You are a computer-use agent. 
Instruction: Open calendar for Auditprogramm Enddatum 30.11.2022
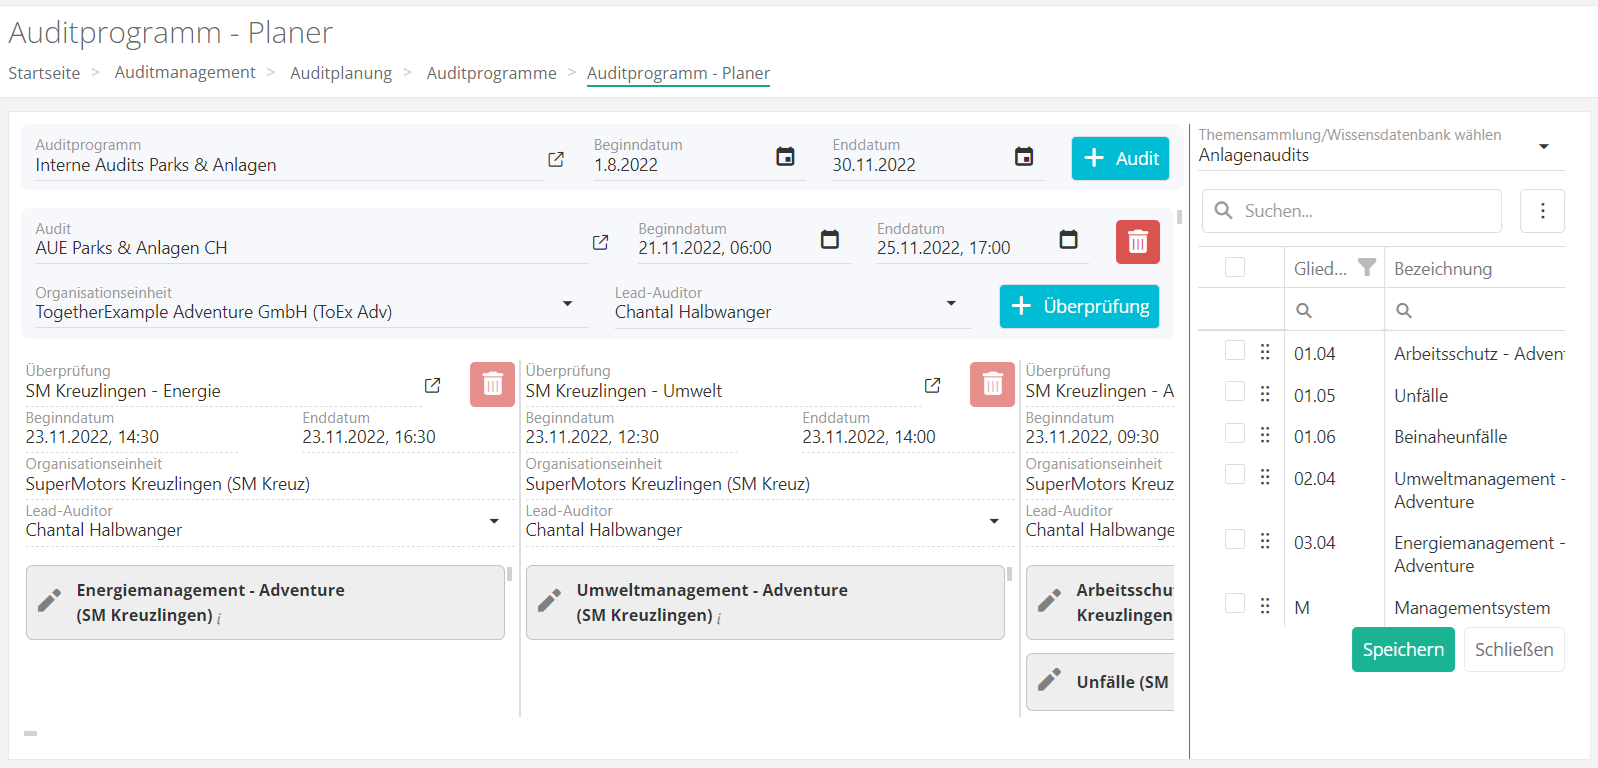coord(1023,157)
